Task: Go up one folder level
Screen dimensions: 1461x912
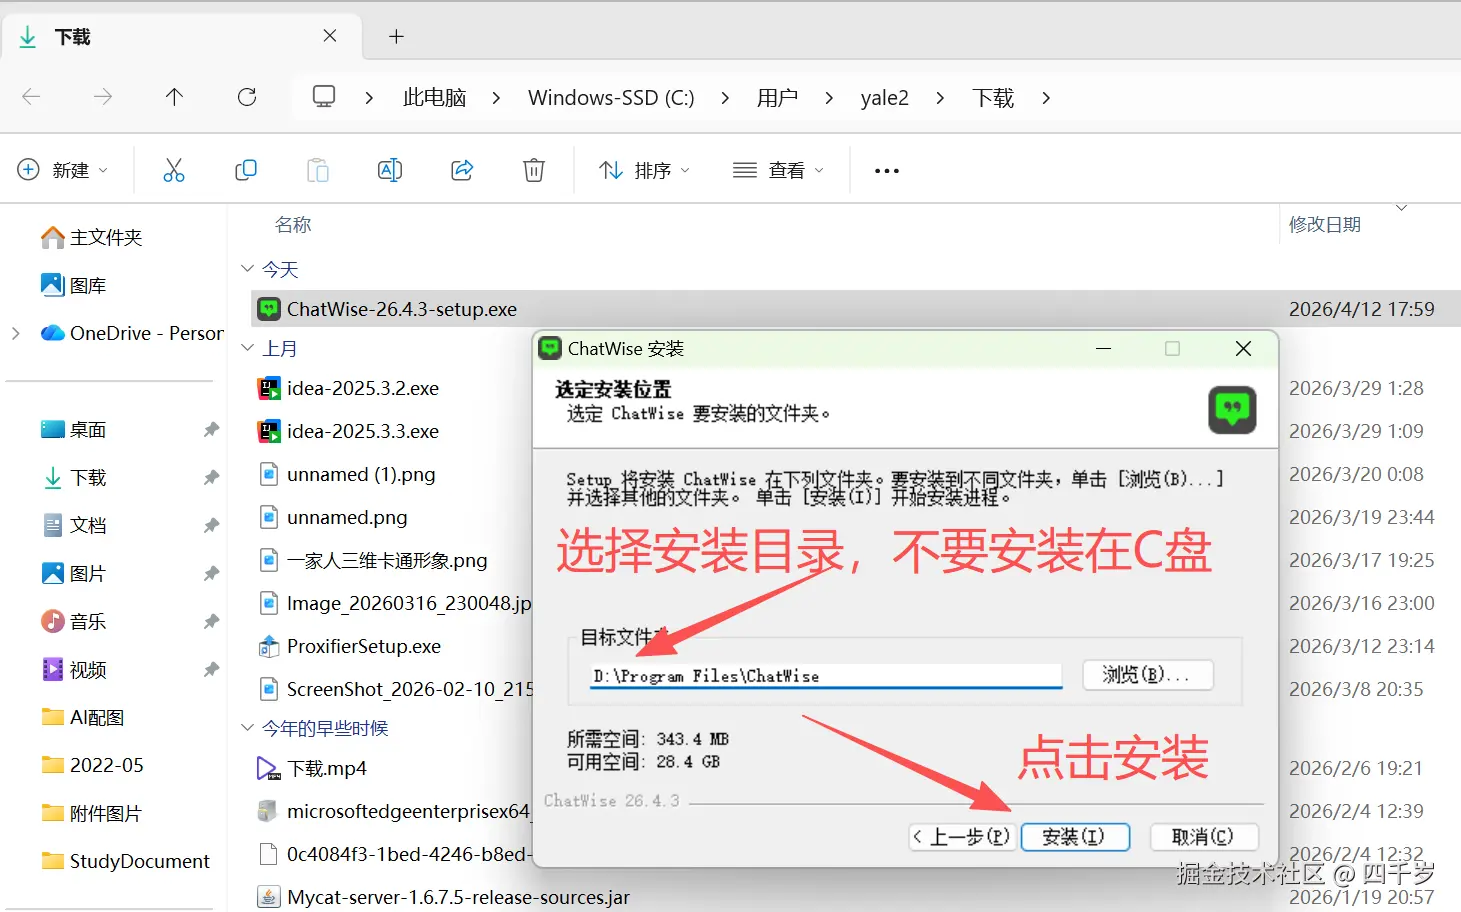Action: 174,97
